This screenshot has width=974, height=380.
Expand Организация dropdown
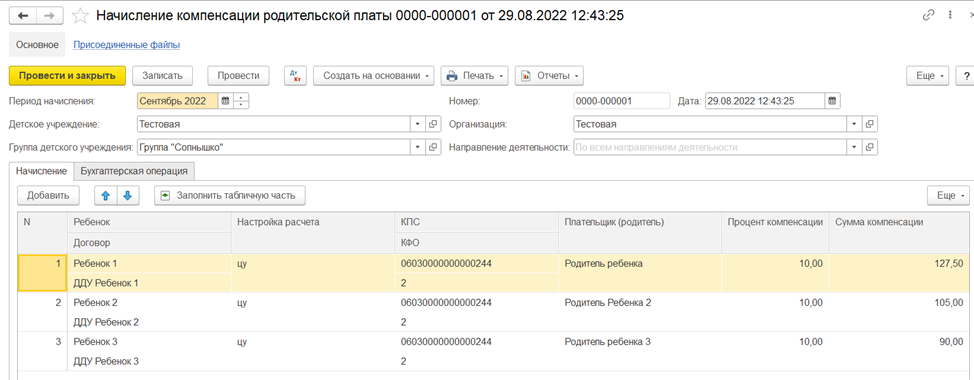[x=855, y=124]
